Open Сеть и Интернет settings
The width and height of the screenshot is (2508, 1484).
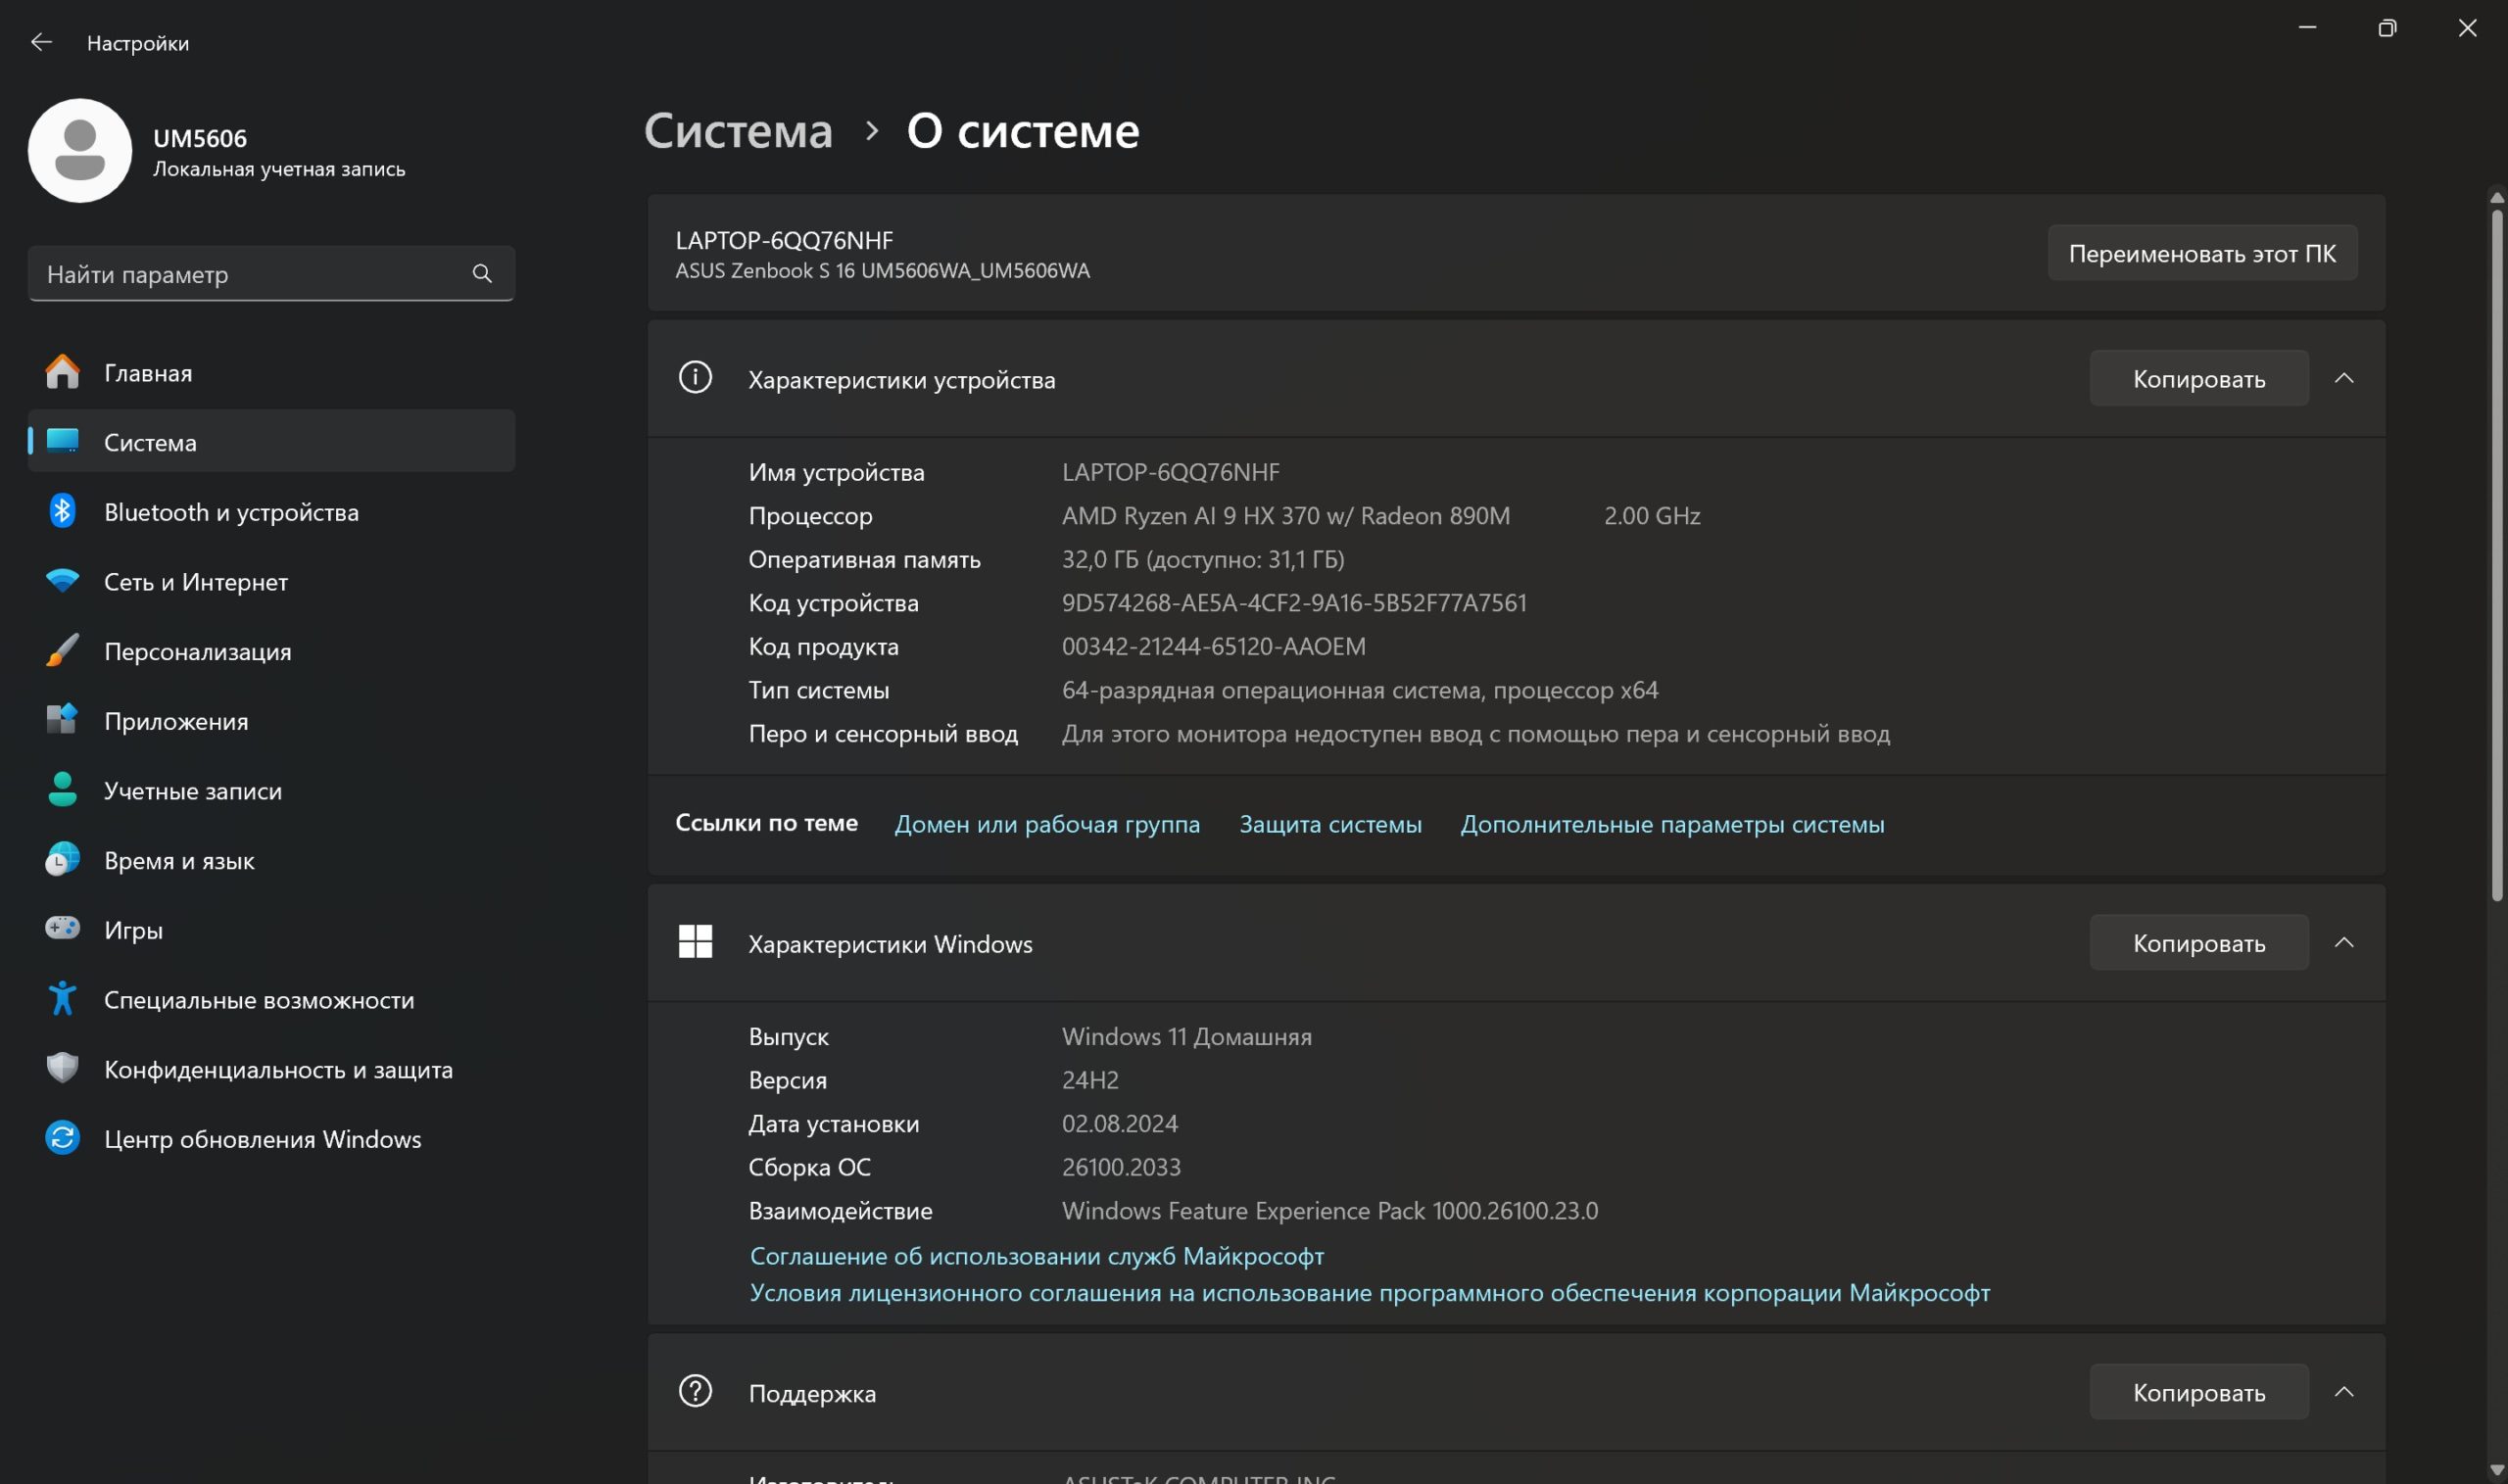point(271,581)
